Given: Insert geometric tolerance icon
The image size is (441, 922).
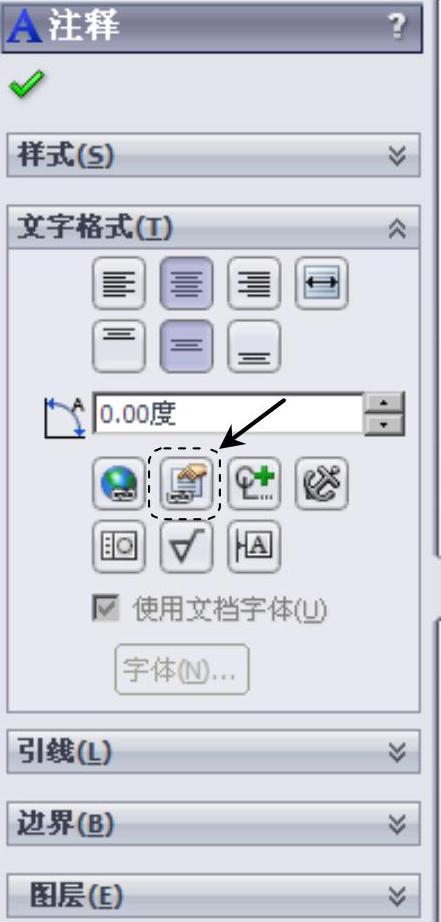Looking at the screenshot, I should coord(119,547).
